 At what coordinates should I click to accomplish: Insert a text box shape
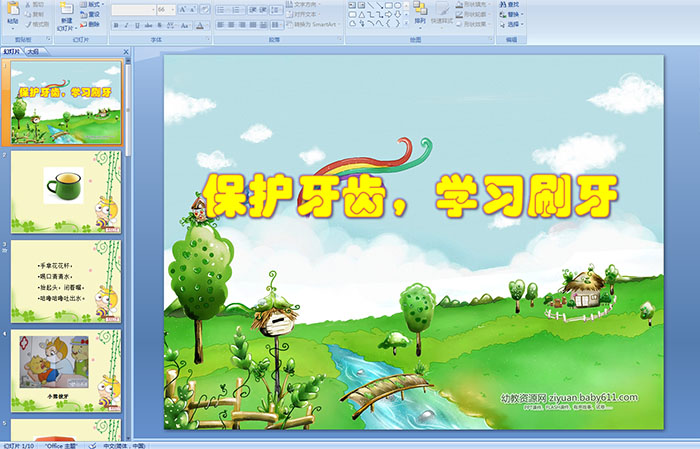(352, 5)
